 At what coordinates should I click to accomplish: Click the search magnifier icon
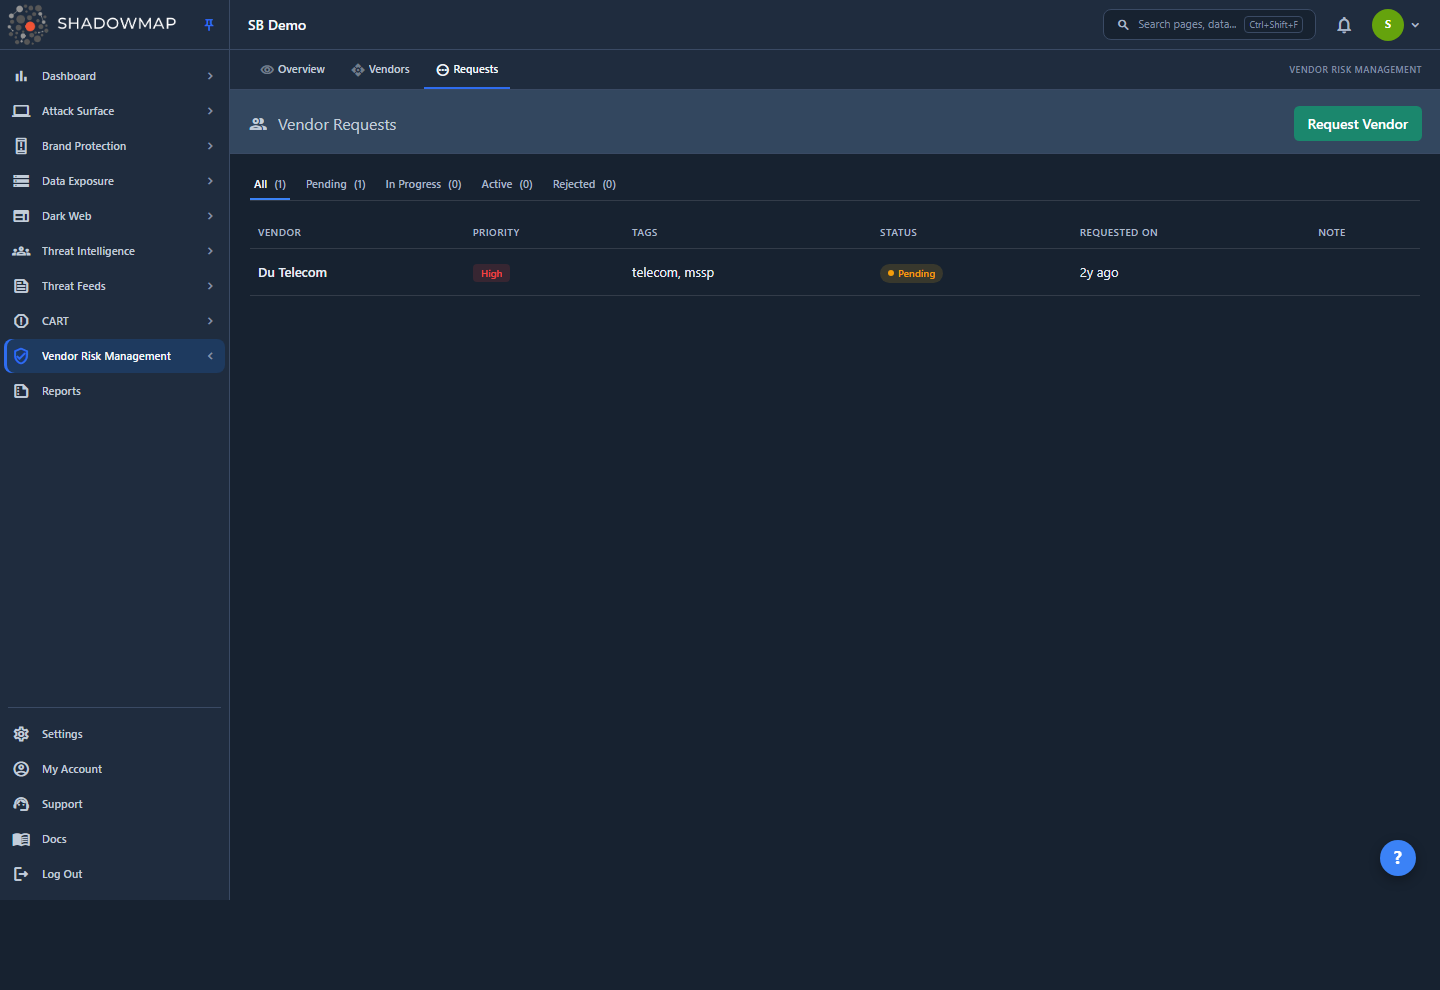(x=1123, y=25)
